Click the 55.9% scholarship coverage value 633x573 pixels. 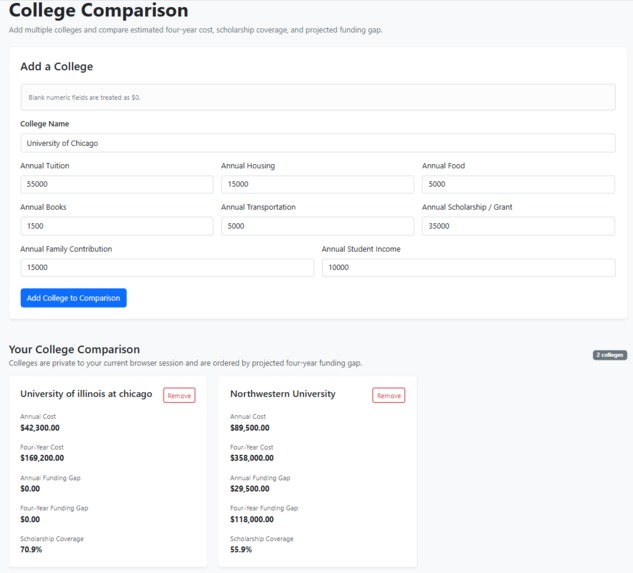pos(241,549)
